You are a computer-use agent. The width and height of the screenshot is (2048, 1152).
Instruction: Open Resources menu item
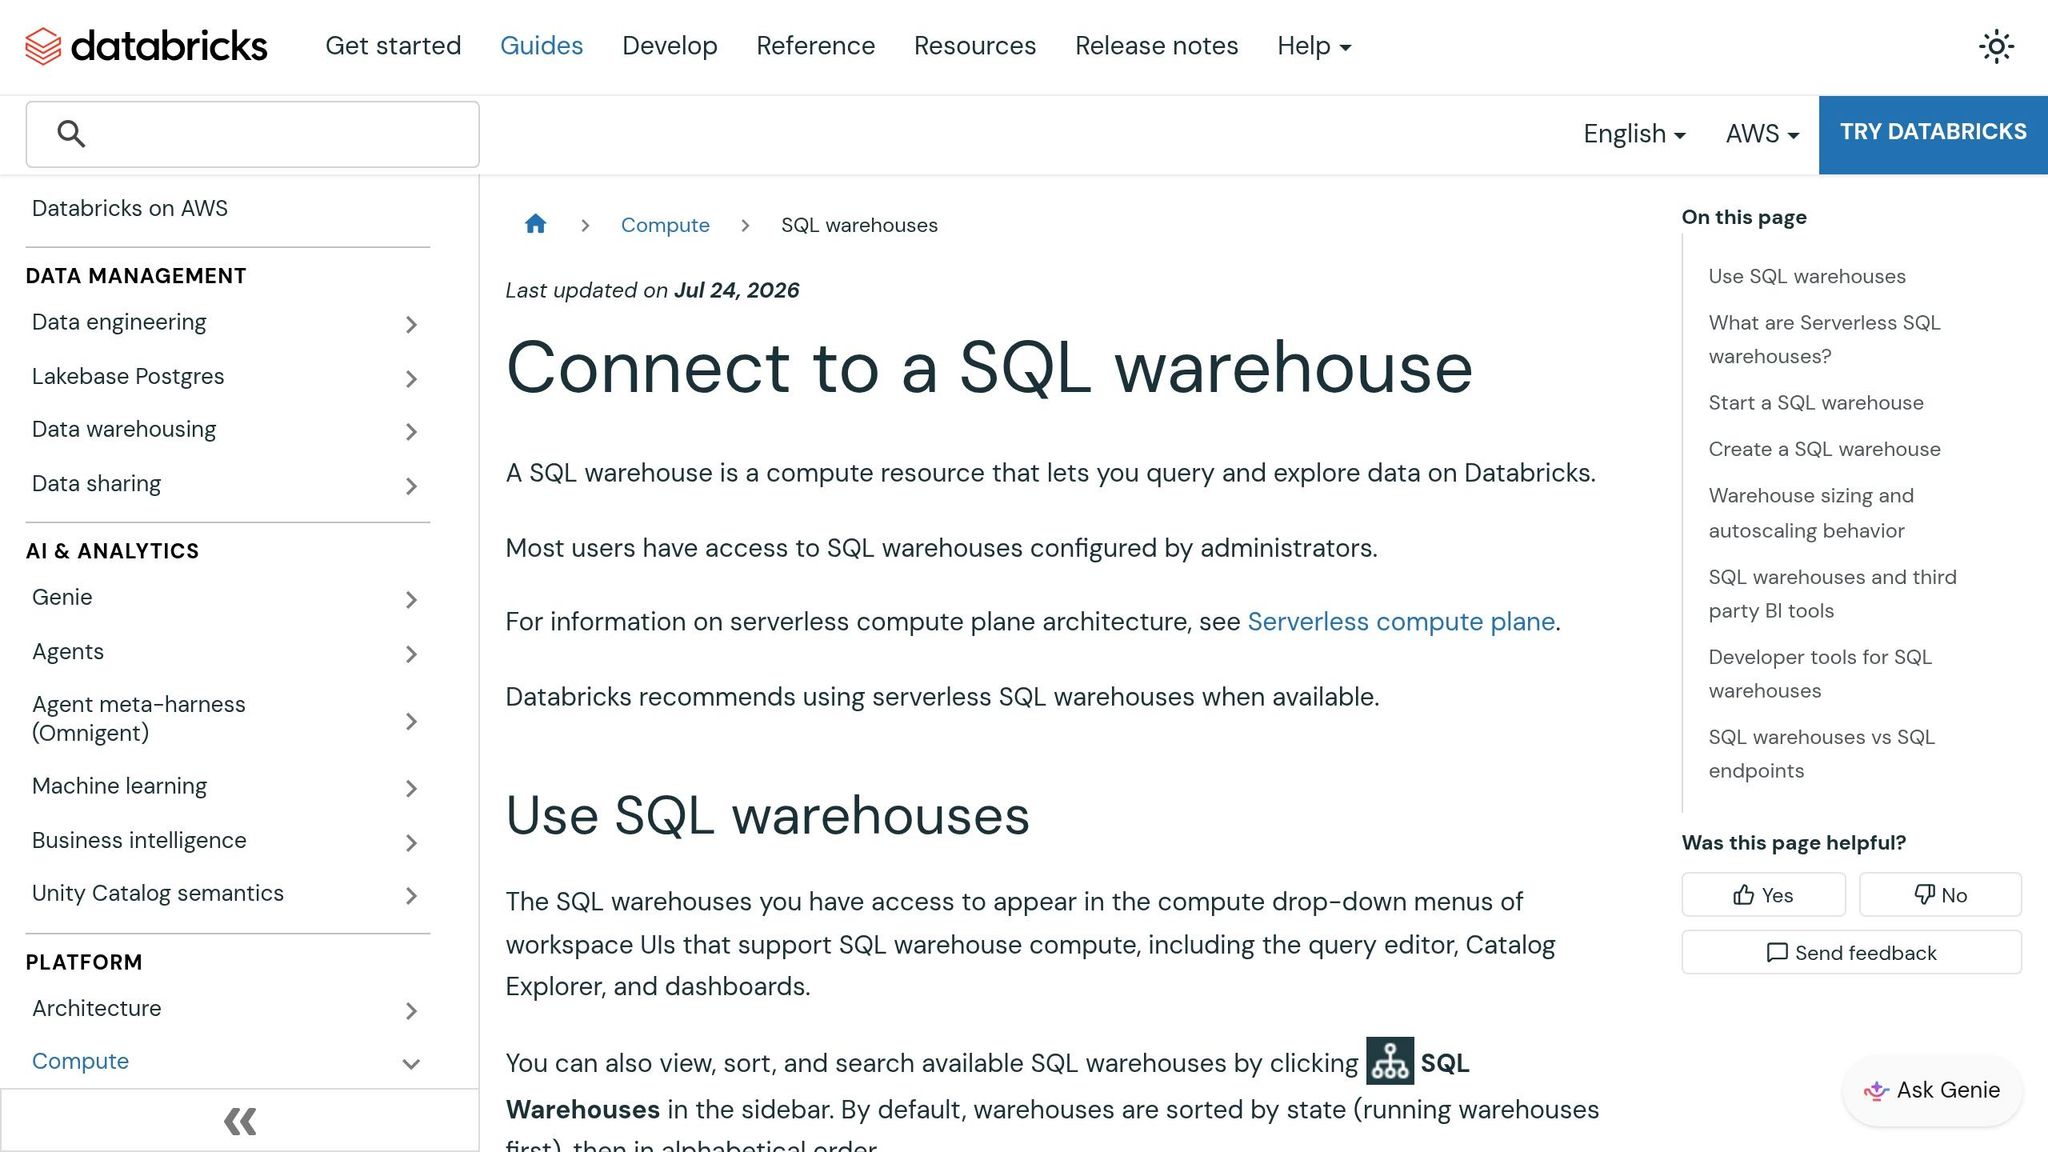tap(975, 46)
